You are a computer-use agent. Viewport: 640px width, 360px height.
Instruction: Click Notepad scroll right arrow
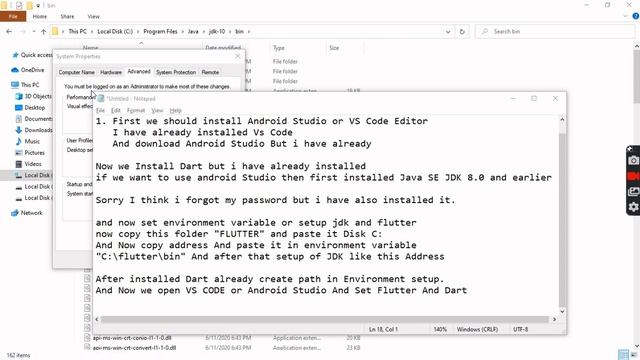(x=554, y=319)
